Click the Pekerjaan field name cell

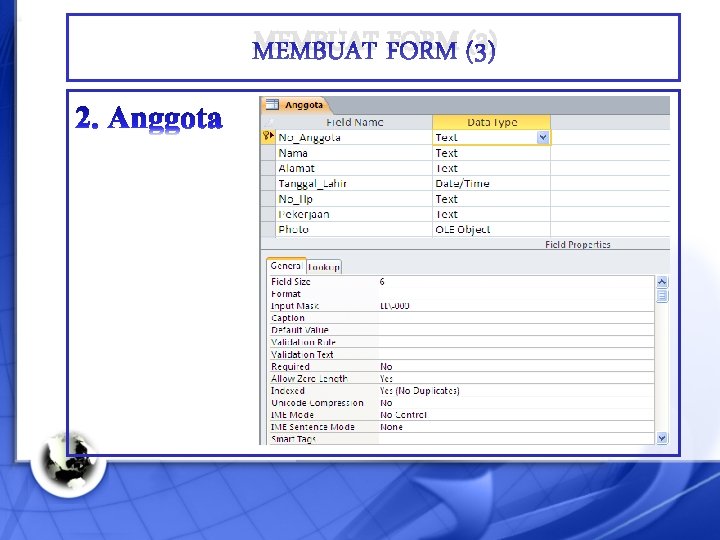(354, 214)
